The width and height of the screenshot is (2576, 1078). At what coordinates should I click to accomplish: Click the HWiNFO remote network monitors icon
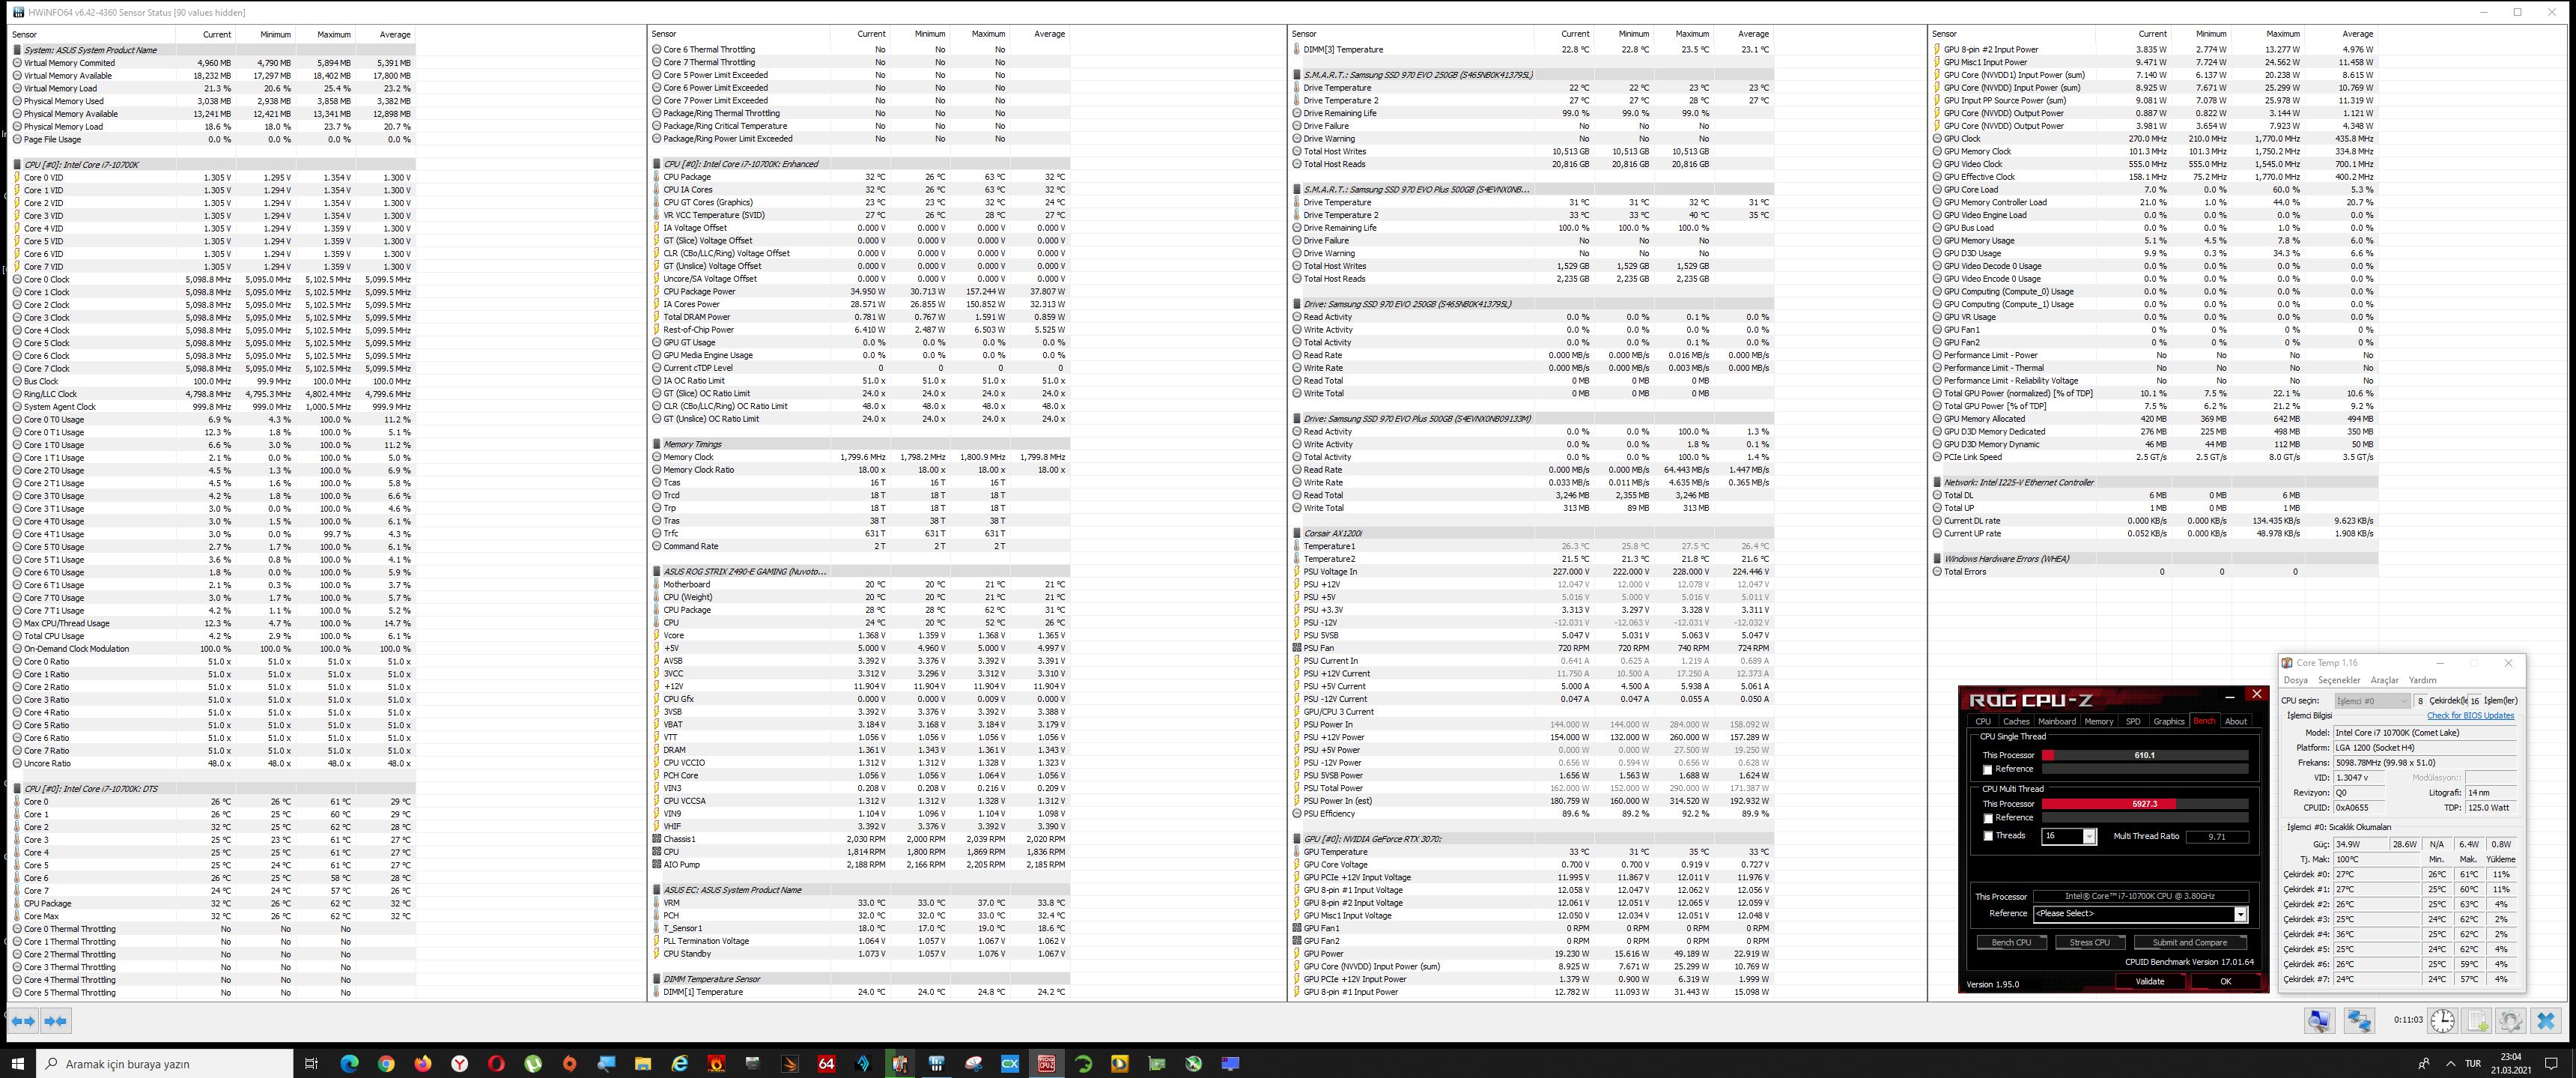pos(2360,1021)
